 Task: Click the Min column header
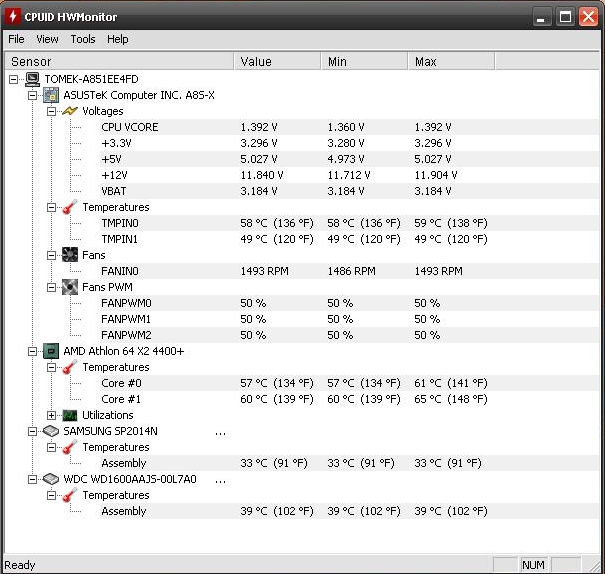coord(364,62)
